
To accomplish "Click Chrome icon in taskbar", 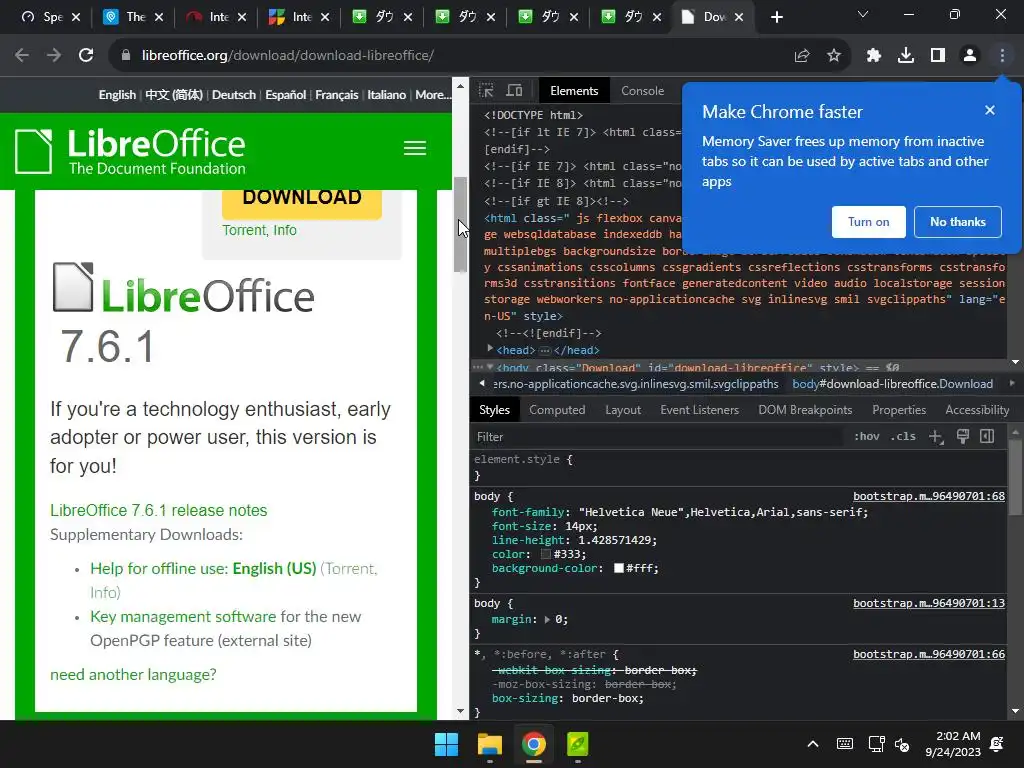I will 534,744.
